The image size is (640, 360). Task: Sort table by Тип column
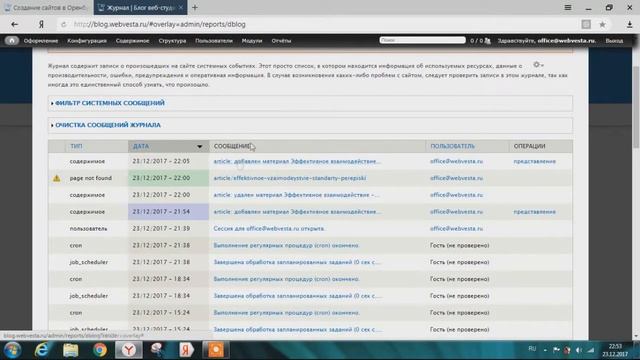pyautogui.click(x=76, y=146)
